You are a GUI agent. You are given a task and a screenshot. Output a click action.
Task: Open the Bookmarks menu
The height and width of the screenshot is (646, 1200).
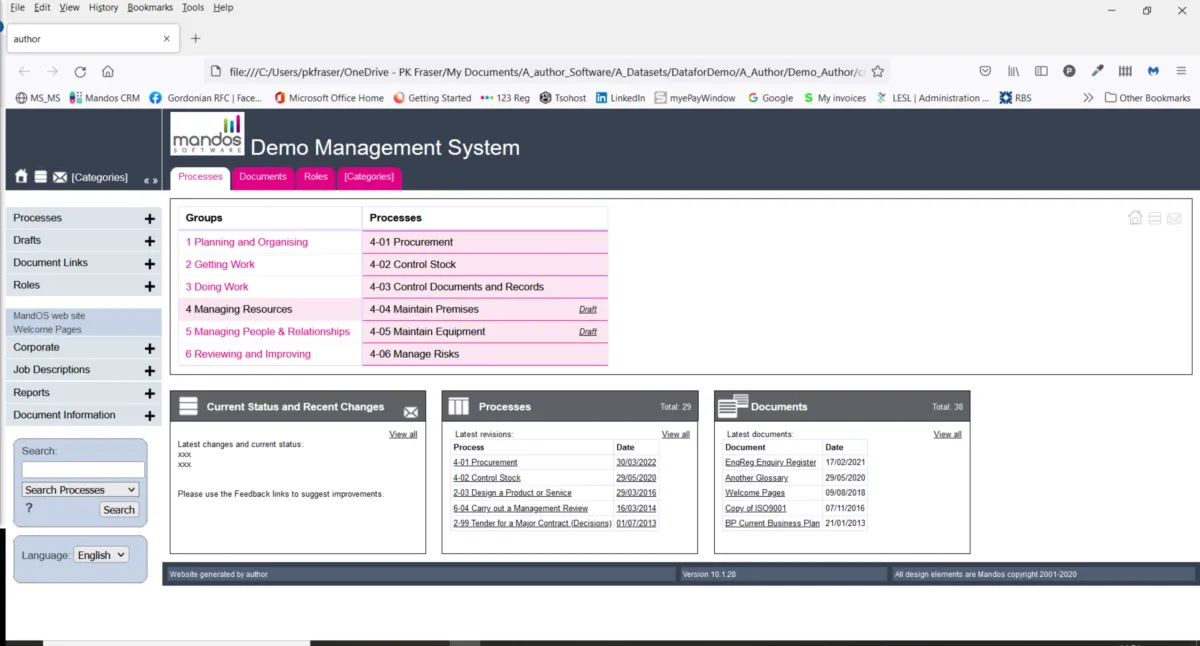(150, 7)
